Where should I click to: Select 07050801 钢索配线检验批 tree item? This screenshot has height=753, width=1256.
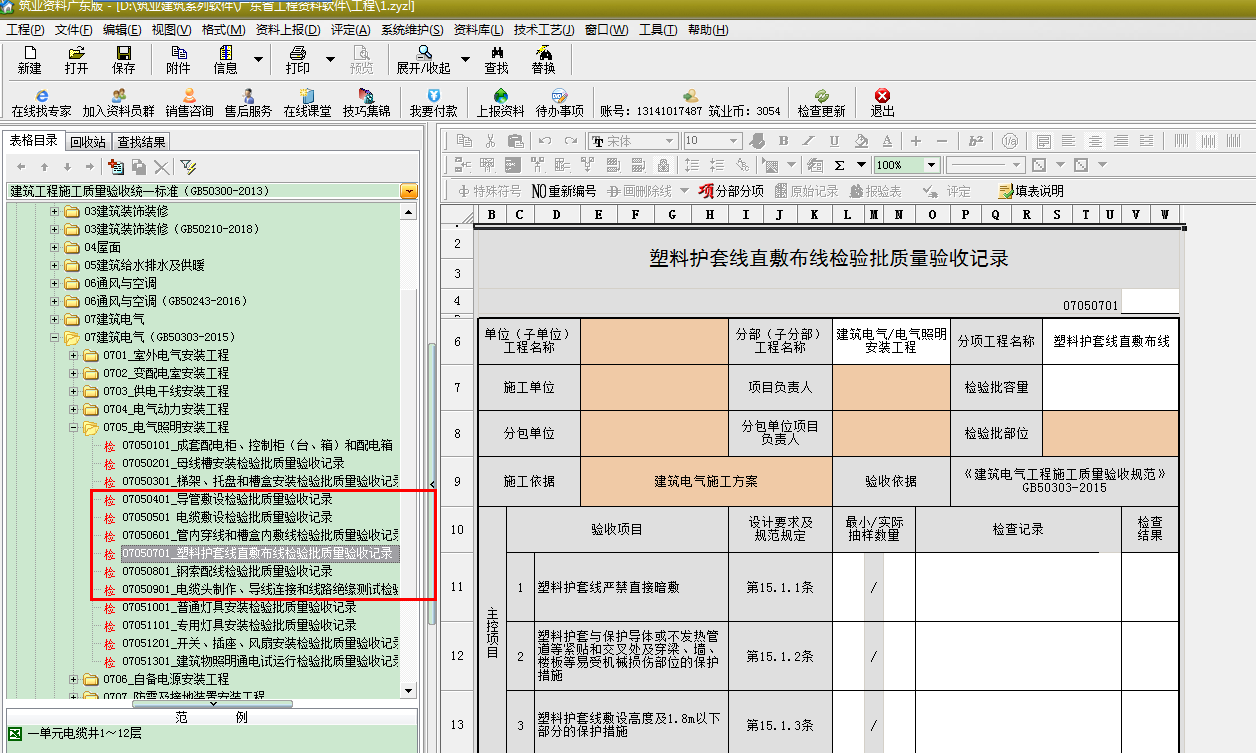[x=227, y=571]
